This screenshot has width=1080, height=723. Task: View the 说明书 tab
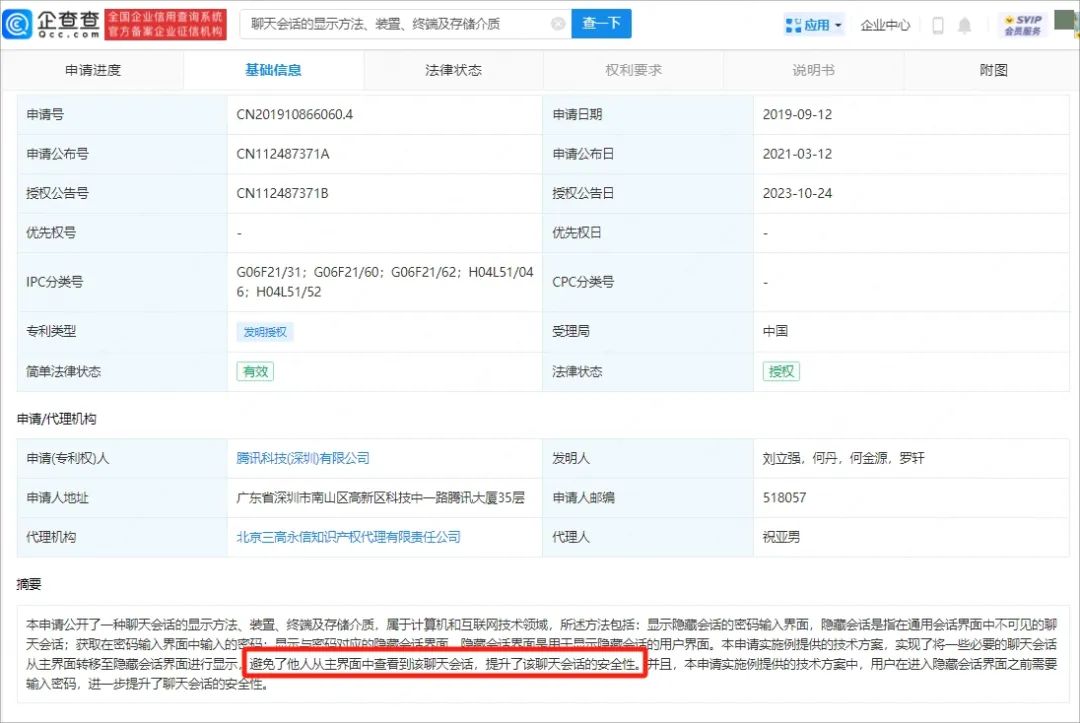(813, 70)
